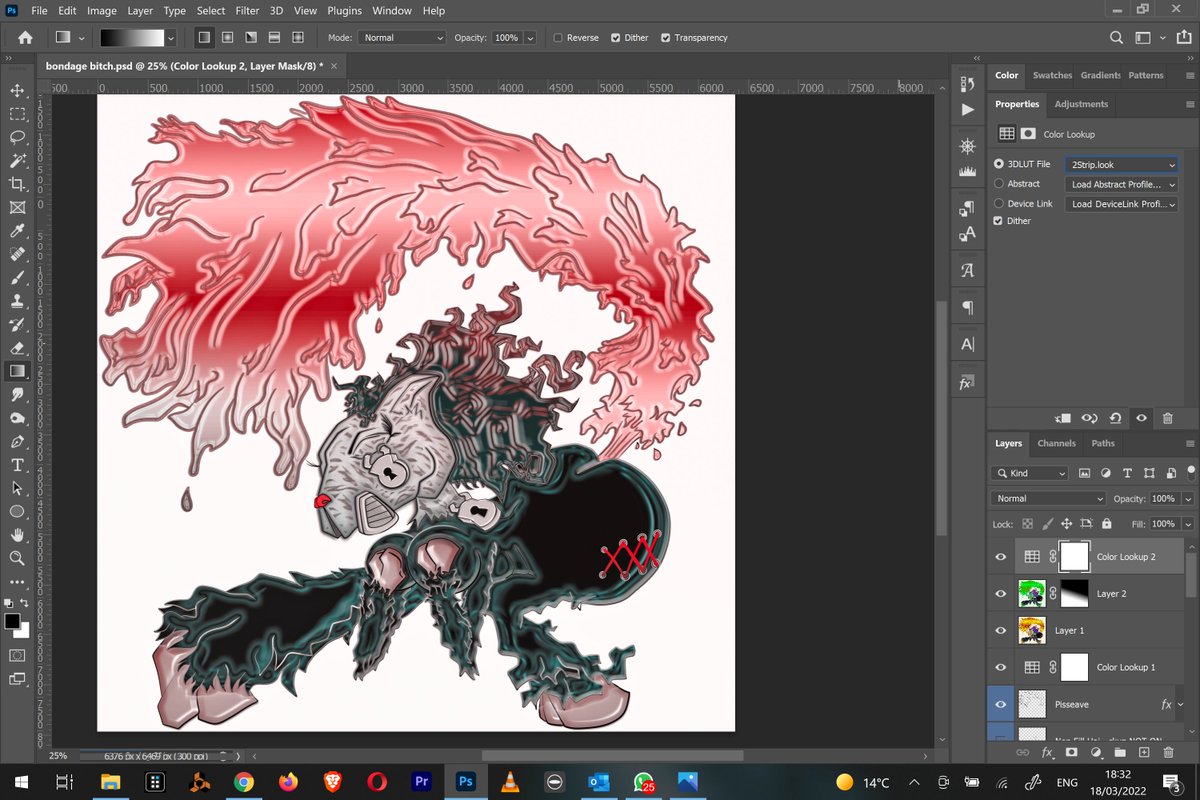1200x800 pixels.
Task: Hide the Color Lookup 1 layer
Action: tap(1001, 667)
